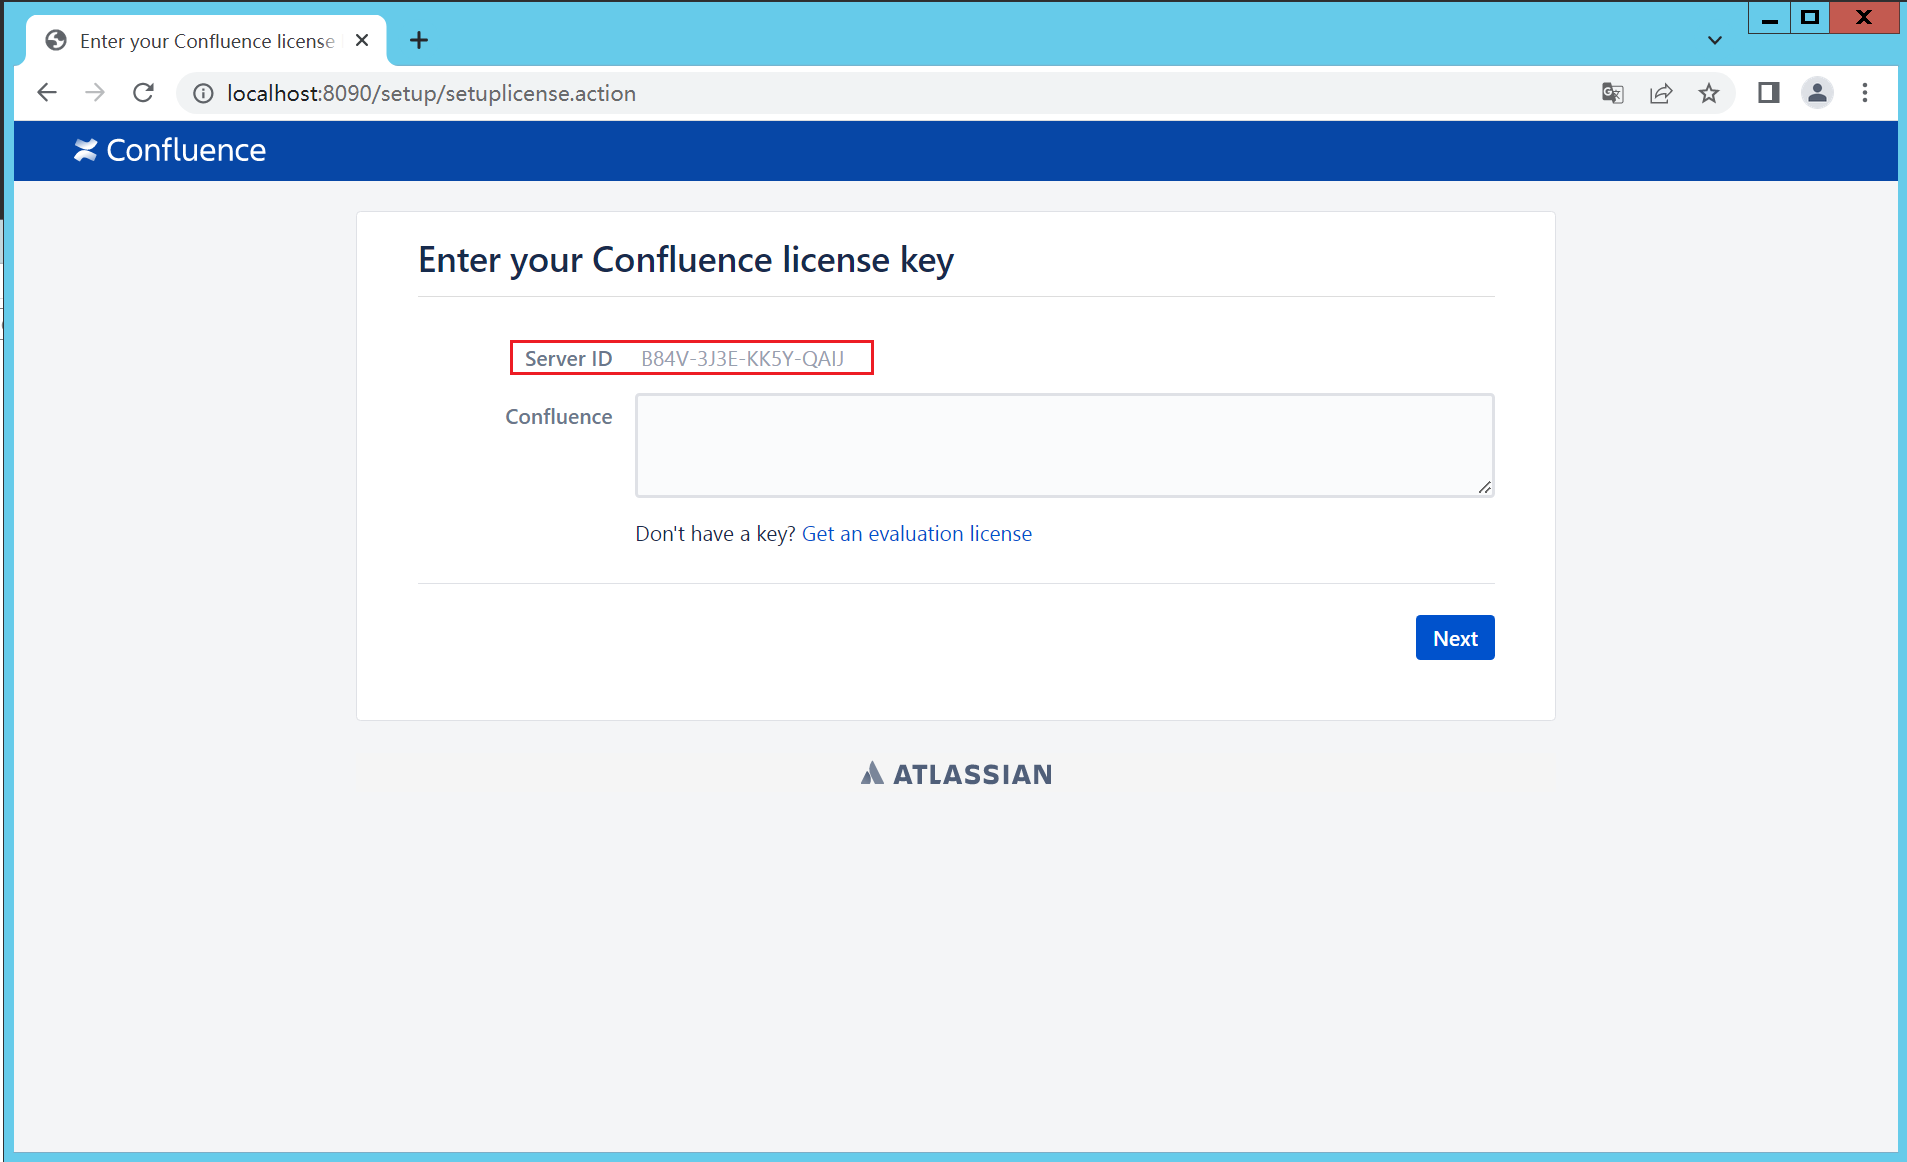
Task: Open the Chrome three-dot menu
Action: (x=1865, y=93)
